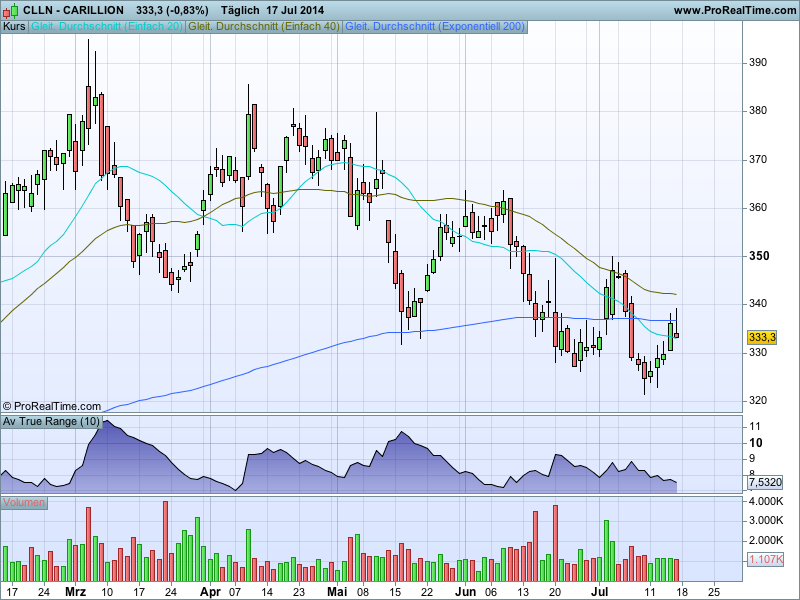Click the 370 price axis label

click(758, 160)
